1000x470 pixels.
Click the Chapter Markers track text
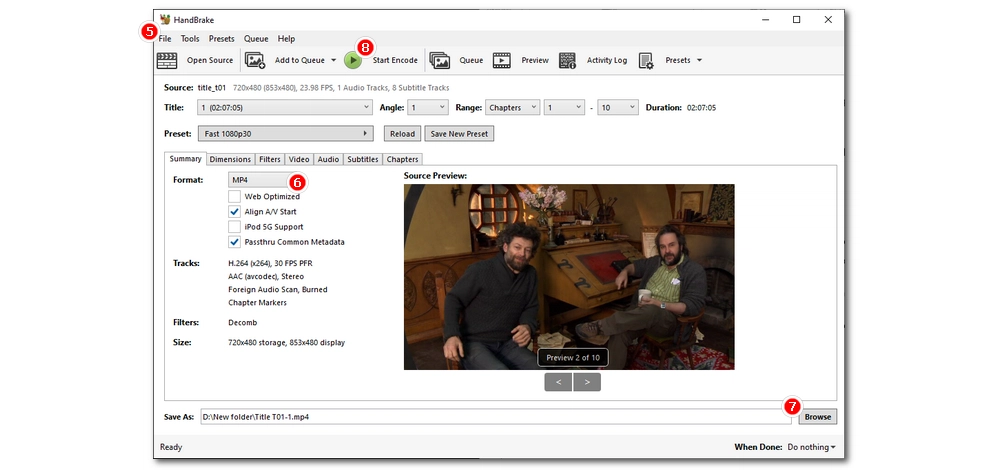click(258, 303)
